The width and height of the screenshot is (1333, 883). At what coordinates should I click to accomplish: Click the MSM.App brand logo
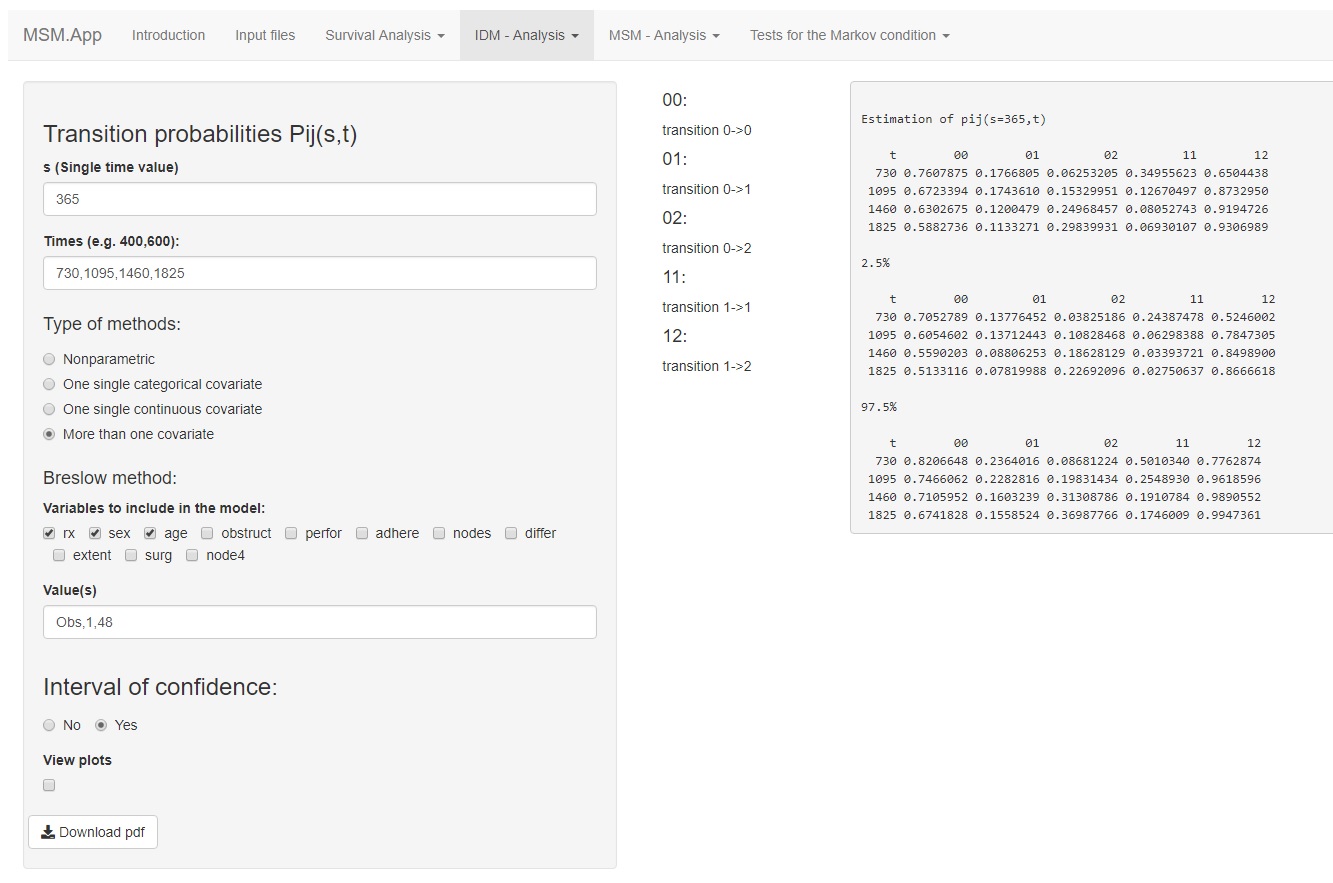click(62, 35)
